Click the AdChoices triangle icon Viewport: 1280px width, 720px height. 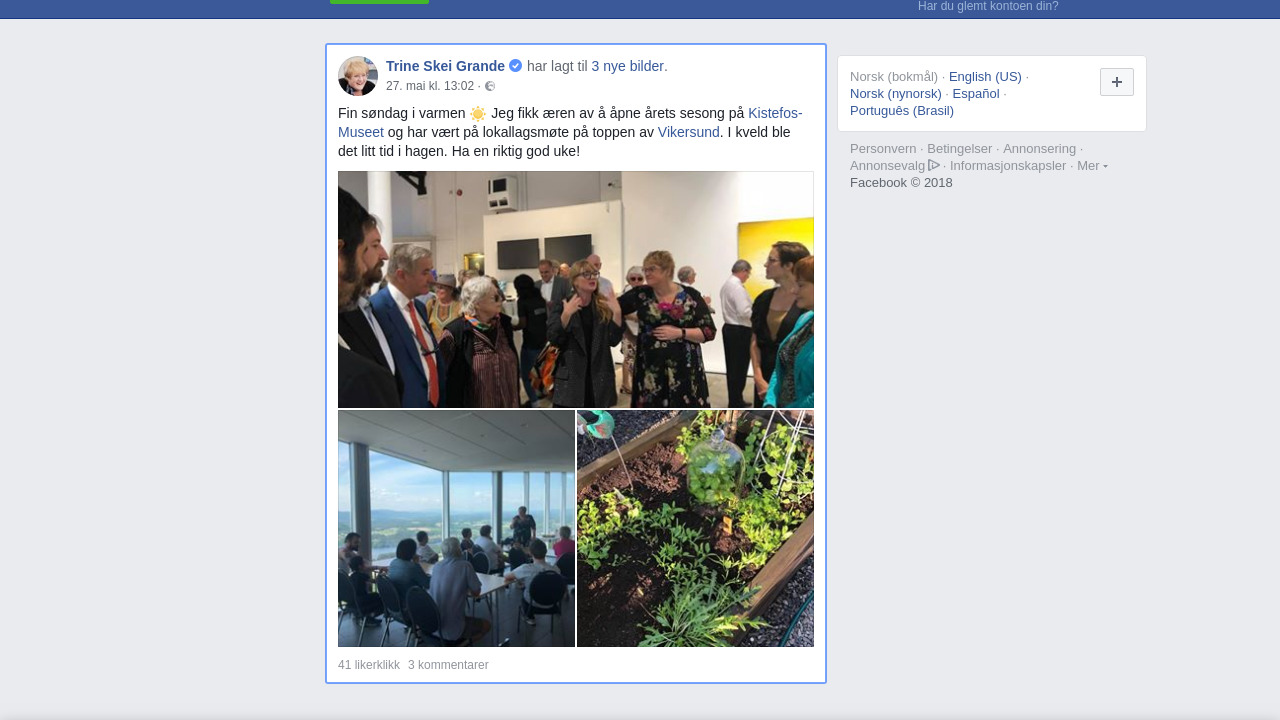coord(934,165)
